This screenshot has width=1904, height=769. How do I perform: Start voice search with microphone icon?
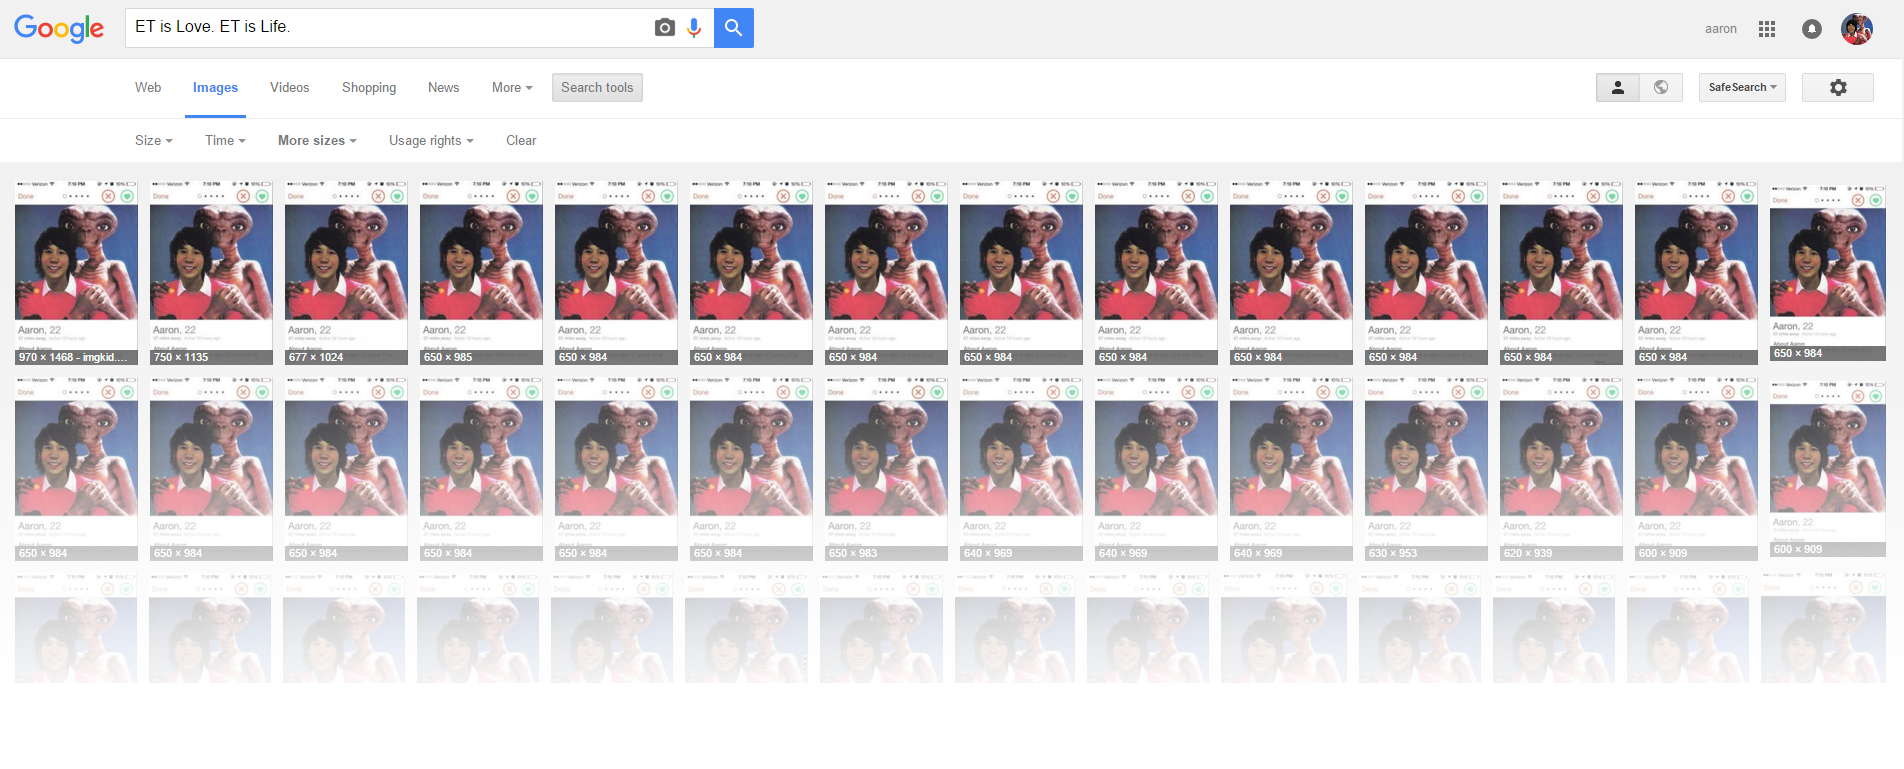tap(694, 28)
